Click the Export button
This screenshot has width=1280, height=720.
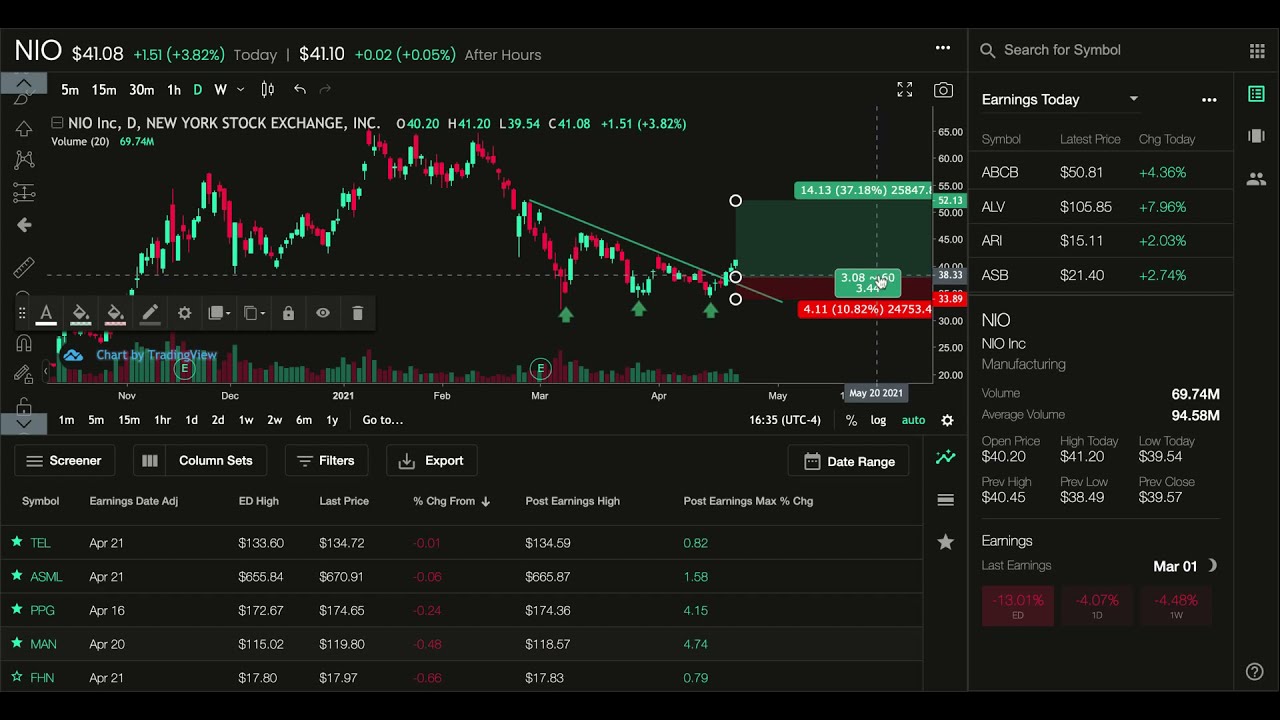click(431, 461)
